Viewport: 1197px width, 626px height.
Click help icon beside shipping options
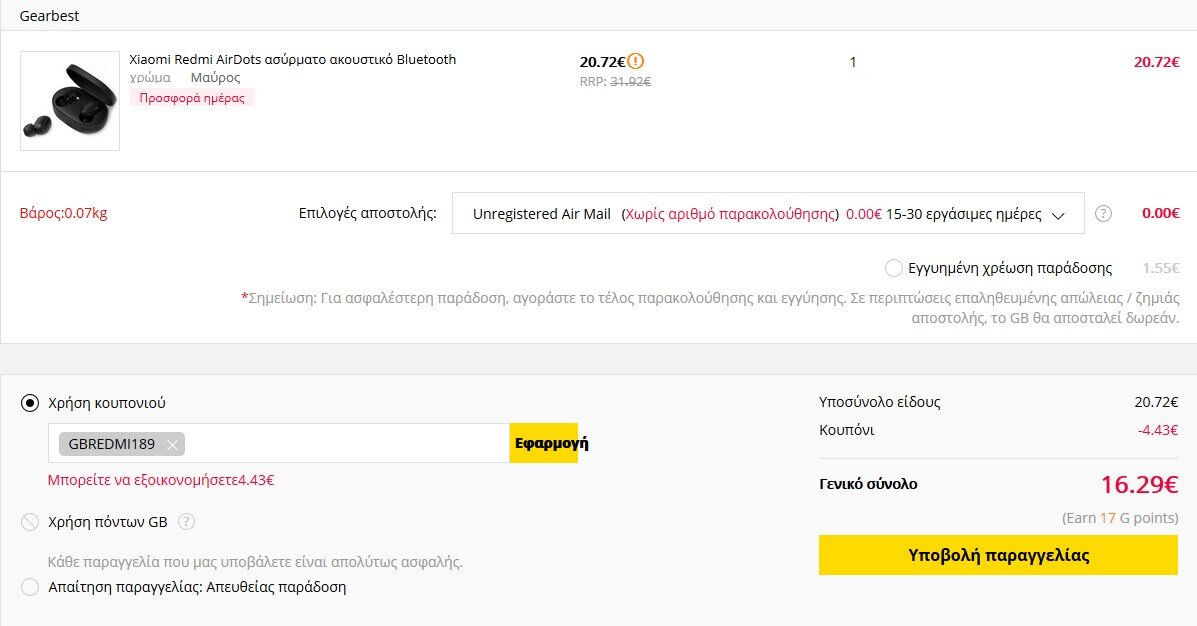pyautogui.click(x=1103, y=213)
